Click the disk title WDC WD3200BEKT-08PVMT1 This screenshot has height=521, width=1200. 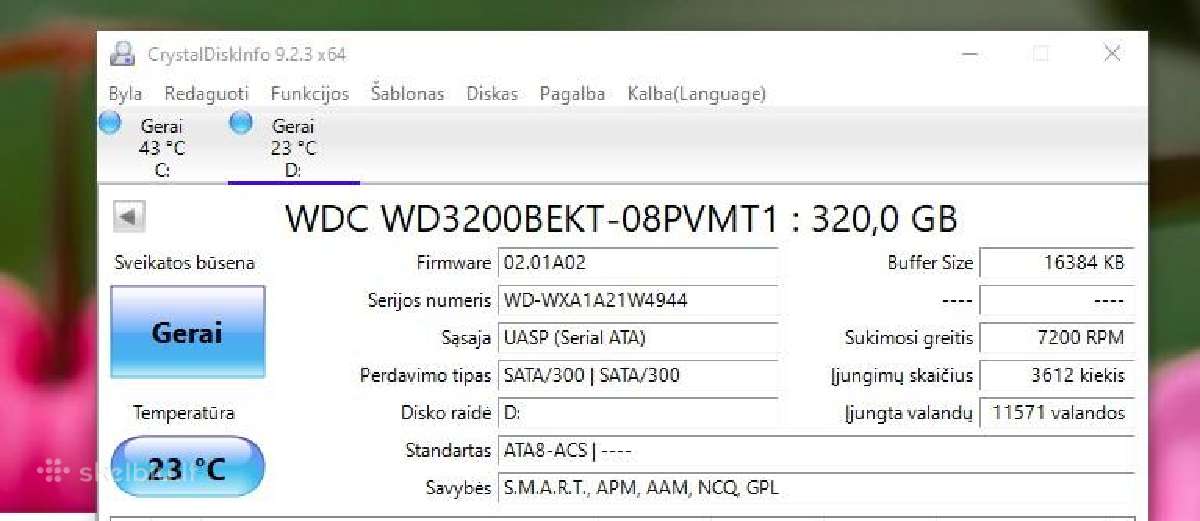[x=621, y=218]
